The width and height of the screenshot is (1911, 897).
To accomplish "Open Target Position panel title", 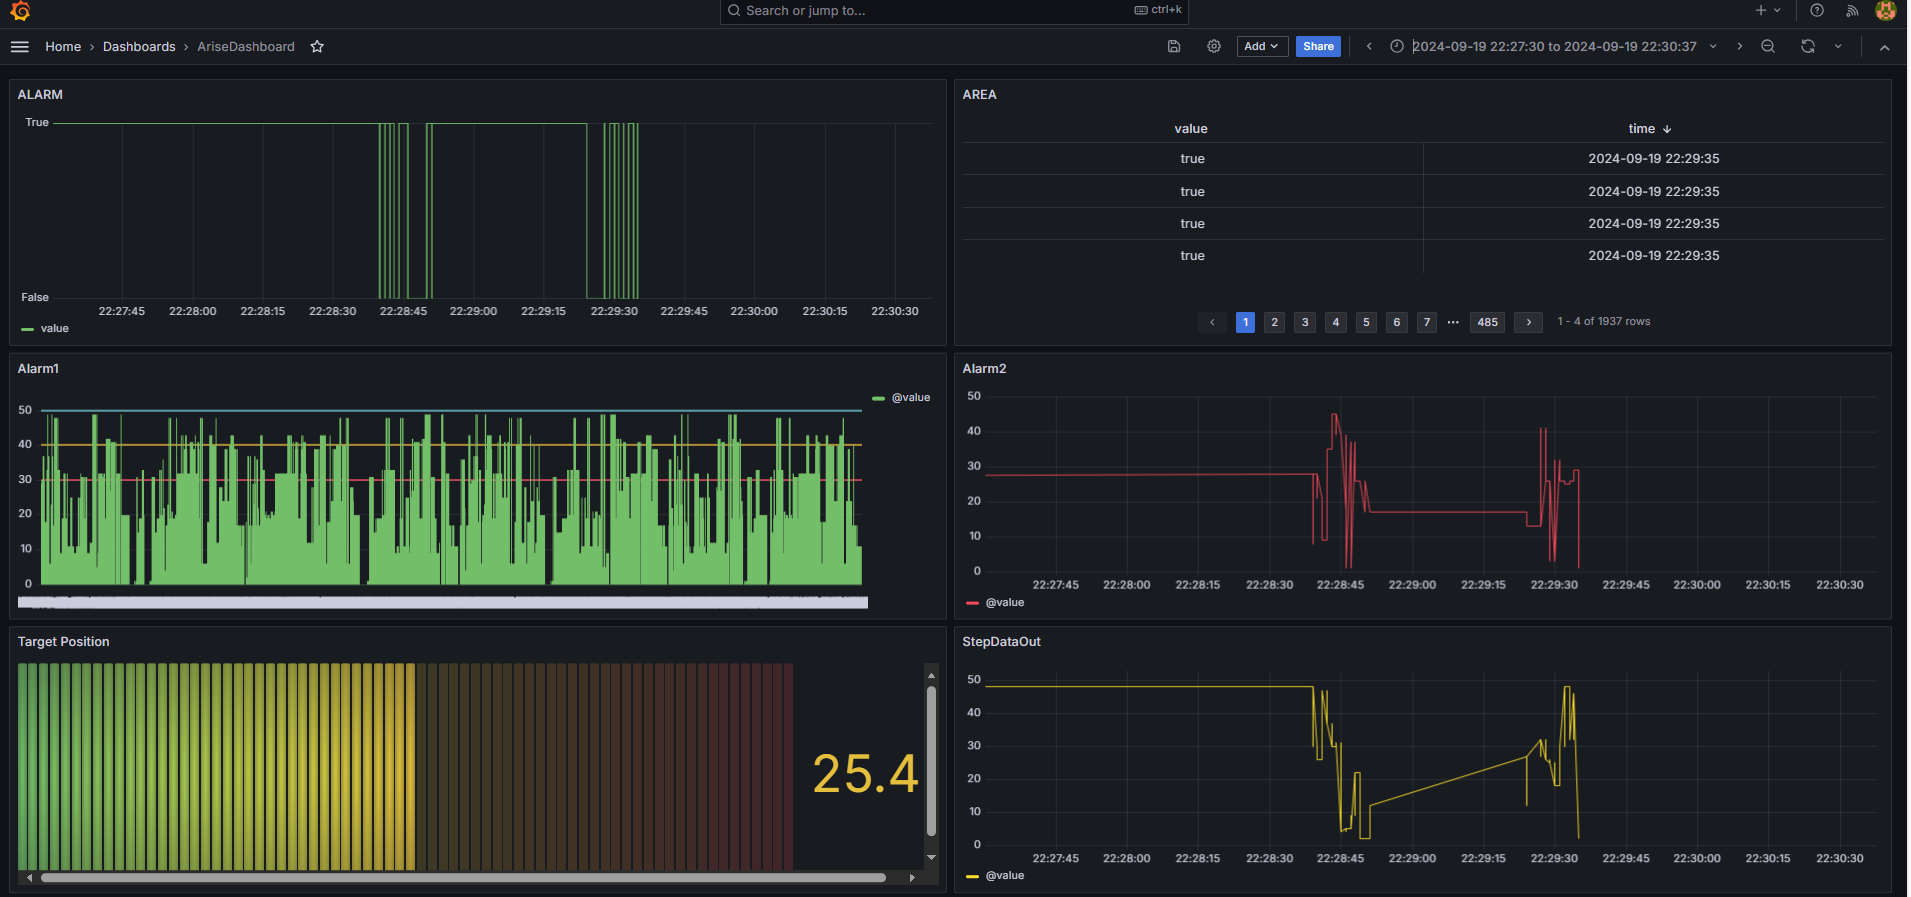I will [63, 642].
